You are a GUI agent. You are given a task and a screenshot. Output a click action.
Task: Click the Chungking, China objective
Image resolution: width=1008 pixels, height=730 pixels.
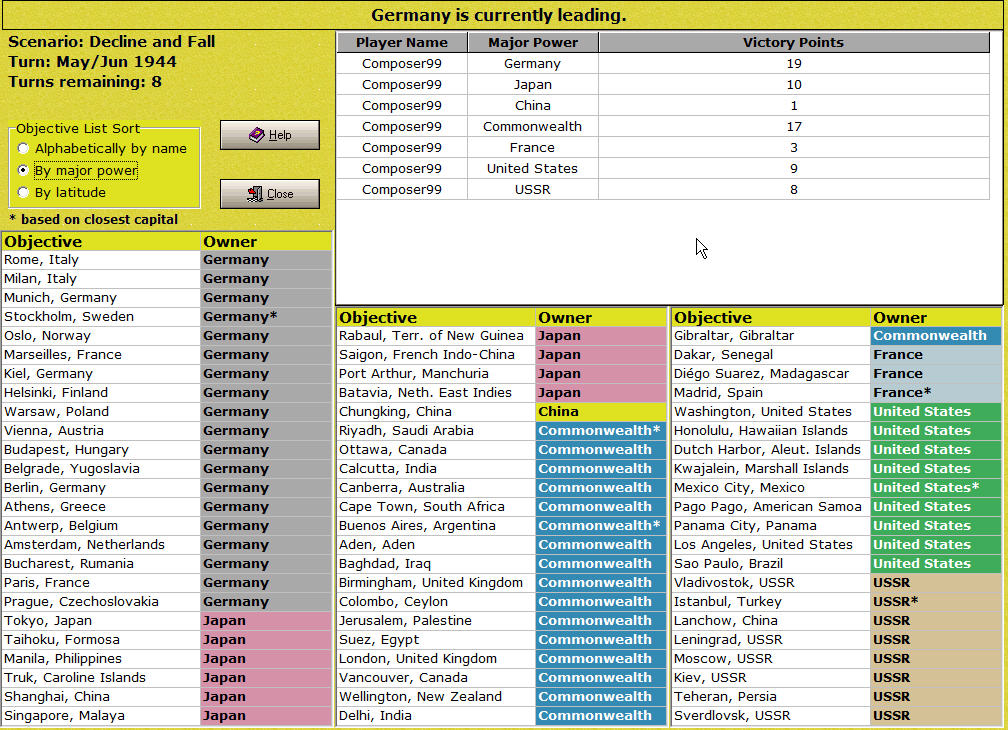(x=436, y=412)
